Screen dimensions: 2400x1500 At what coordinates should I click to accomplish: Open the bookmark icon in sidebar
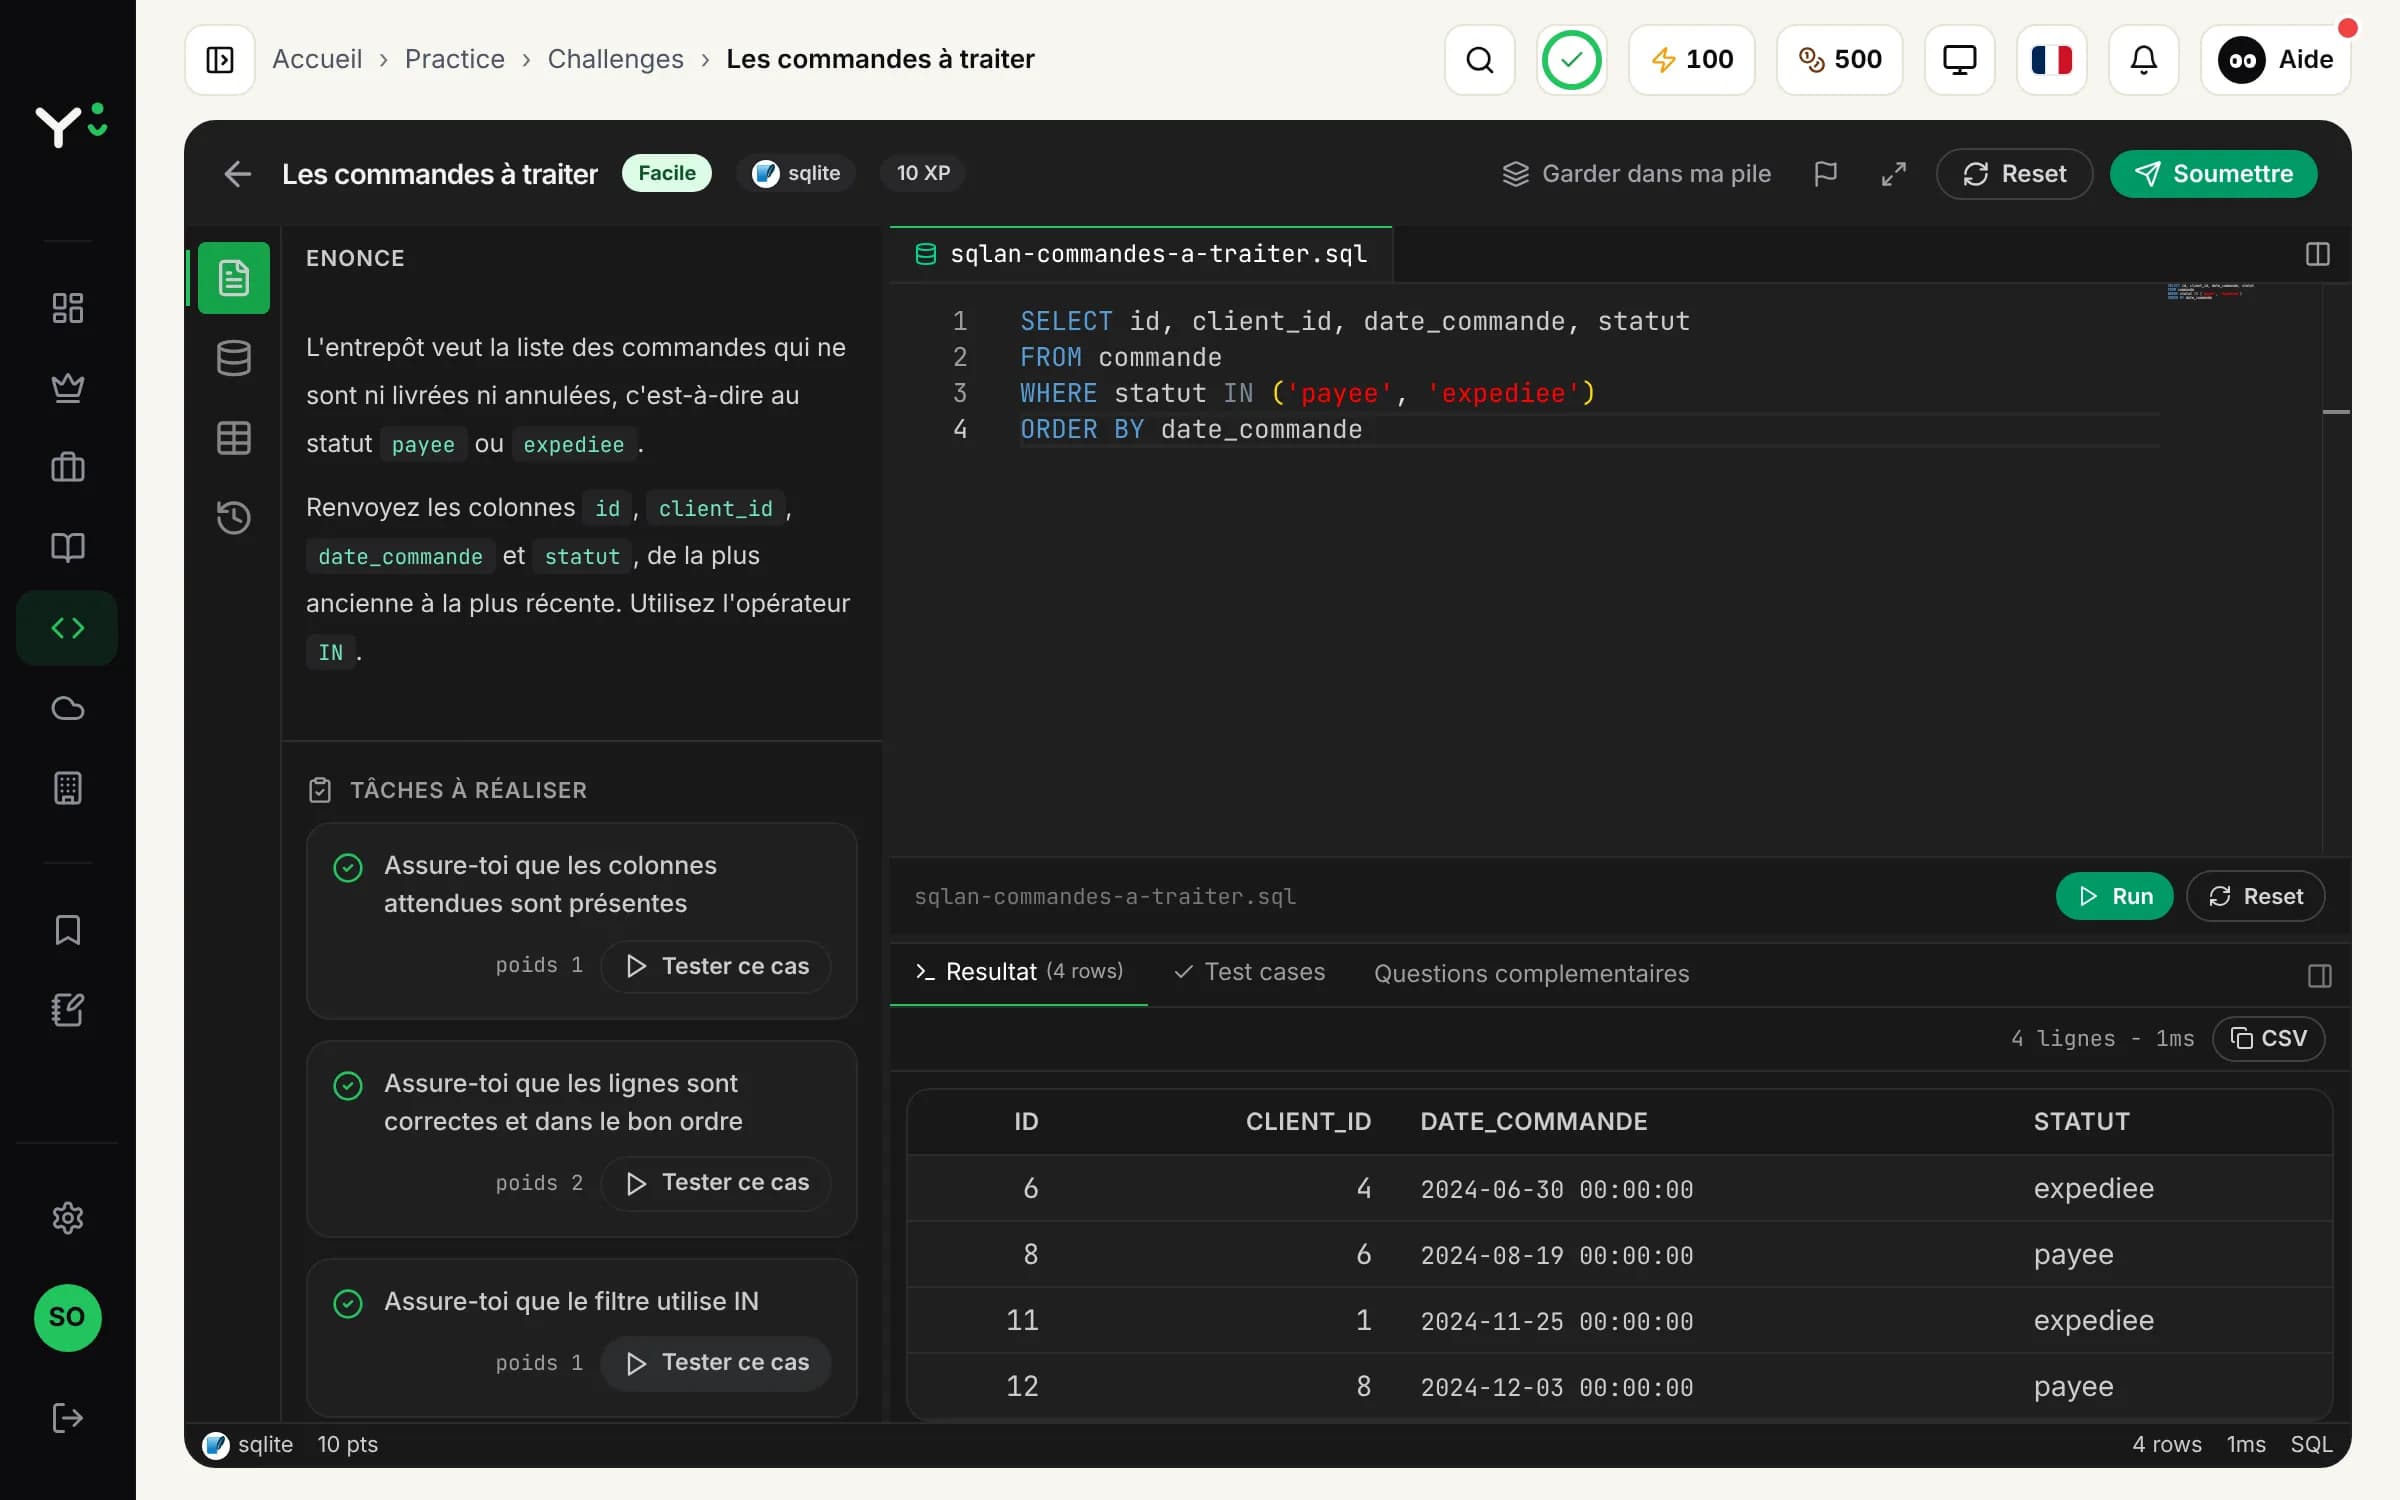68,930
